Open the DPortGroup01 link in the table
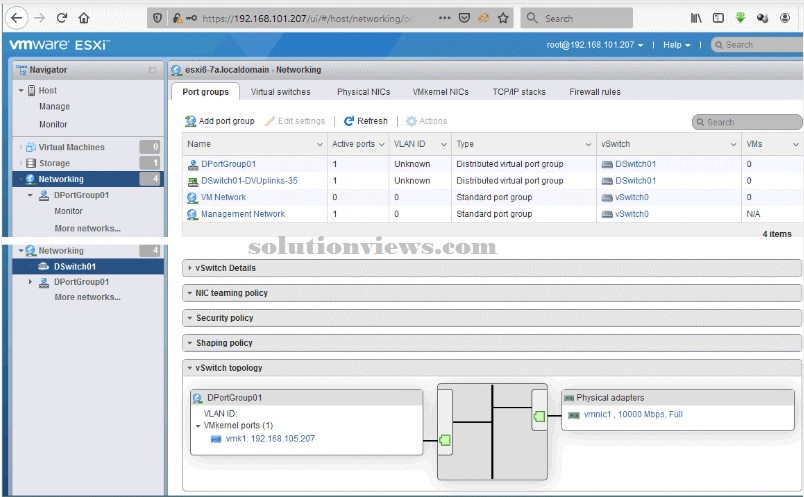The image size is (804, 497). (x=228, y=164)
